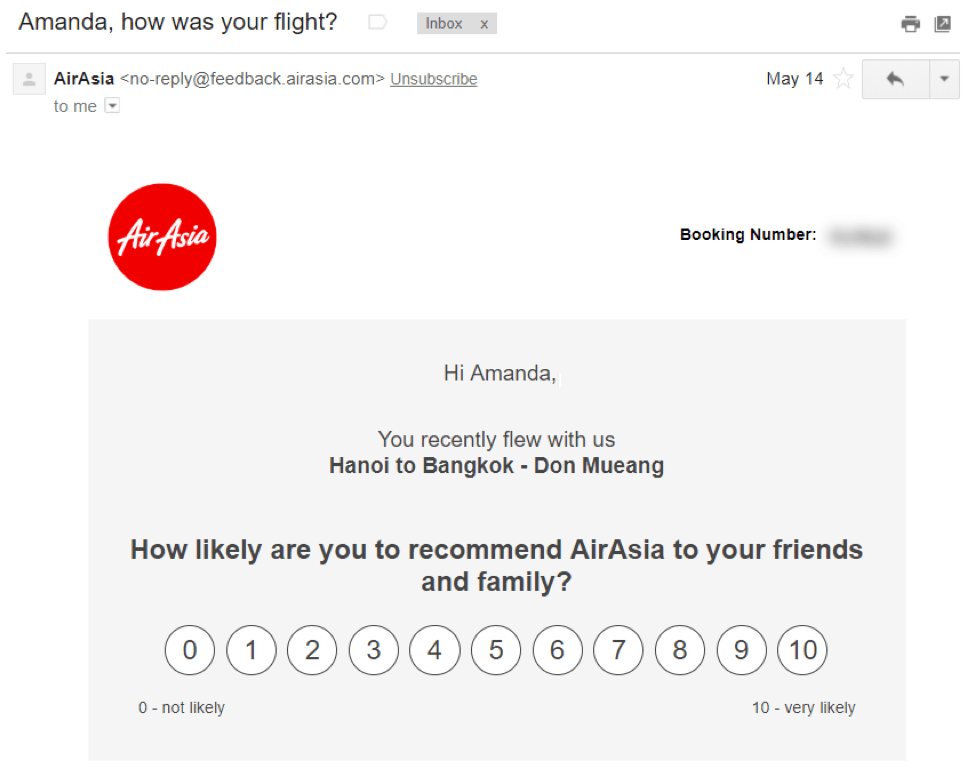Choose rating 5 on the scale
975x777 pixels.
(496, 650)
